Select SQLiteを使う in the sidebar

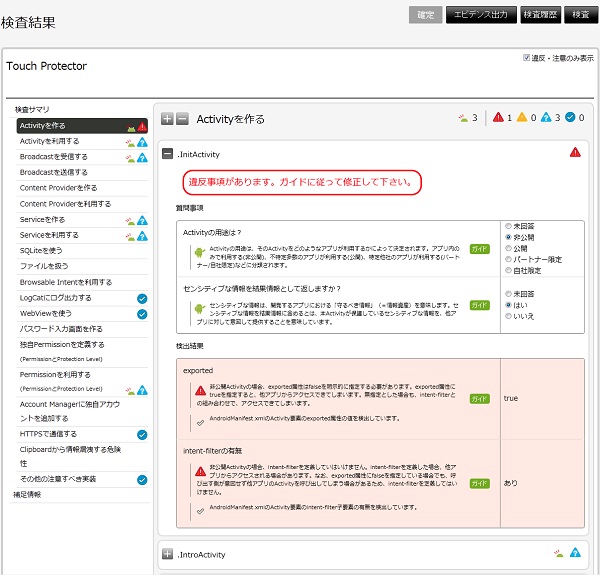[41, 250]
